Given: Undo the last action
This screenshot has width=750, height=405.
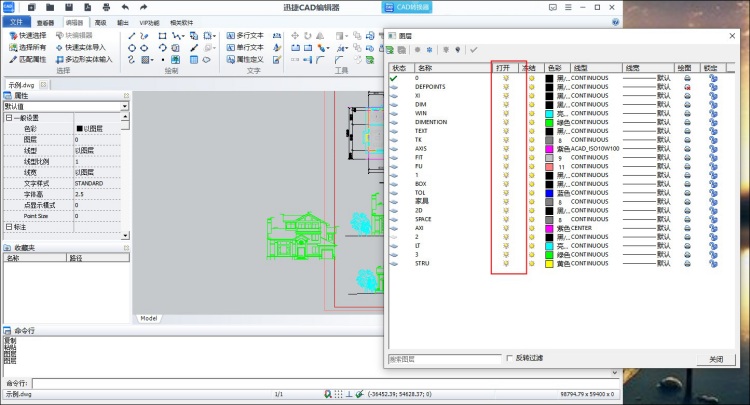Looking at the screenshot, I should coord(125,7).
